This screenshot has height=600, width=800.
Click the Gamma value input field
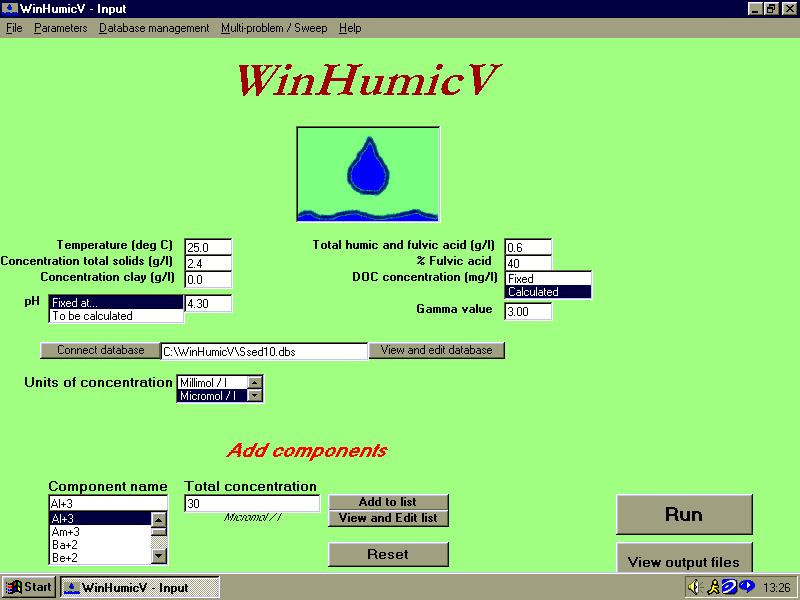528,311
